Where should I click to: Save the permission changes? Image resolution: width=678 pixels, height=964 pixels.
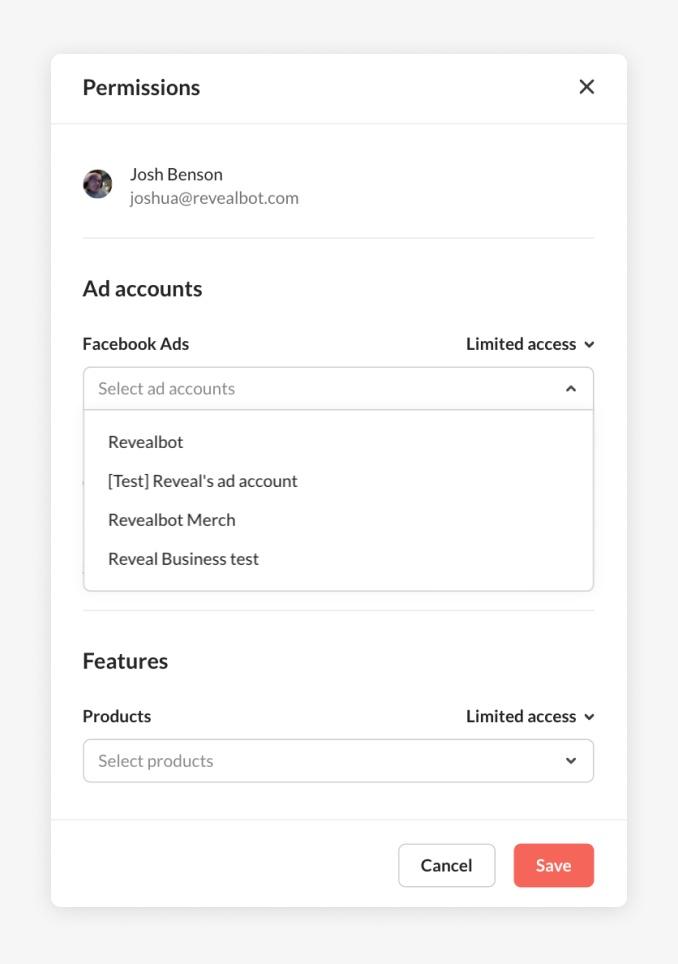[x=553, y=866]
